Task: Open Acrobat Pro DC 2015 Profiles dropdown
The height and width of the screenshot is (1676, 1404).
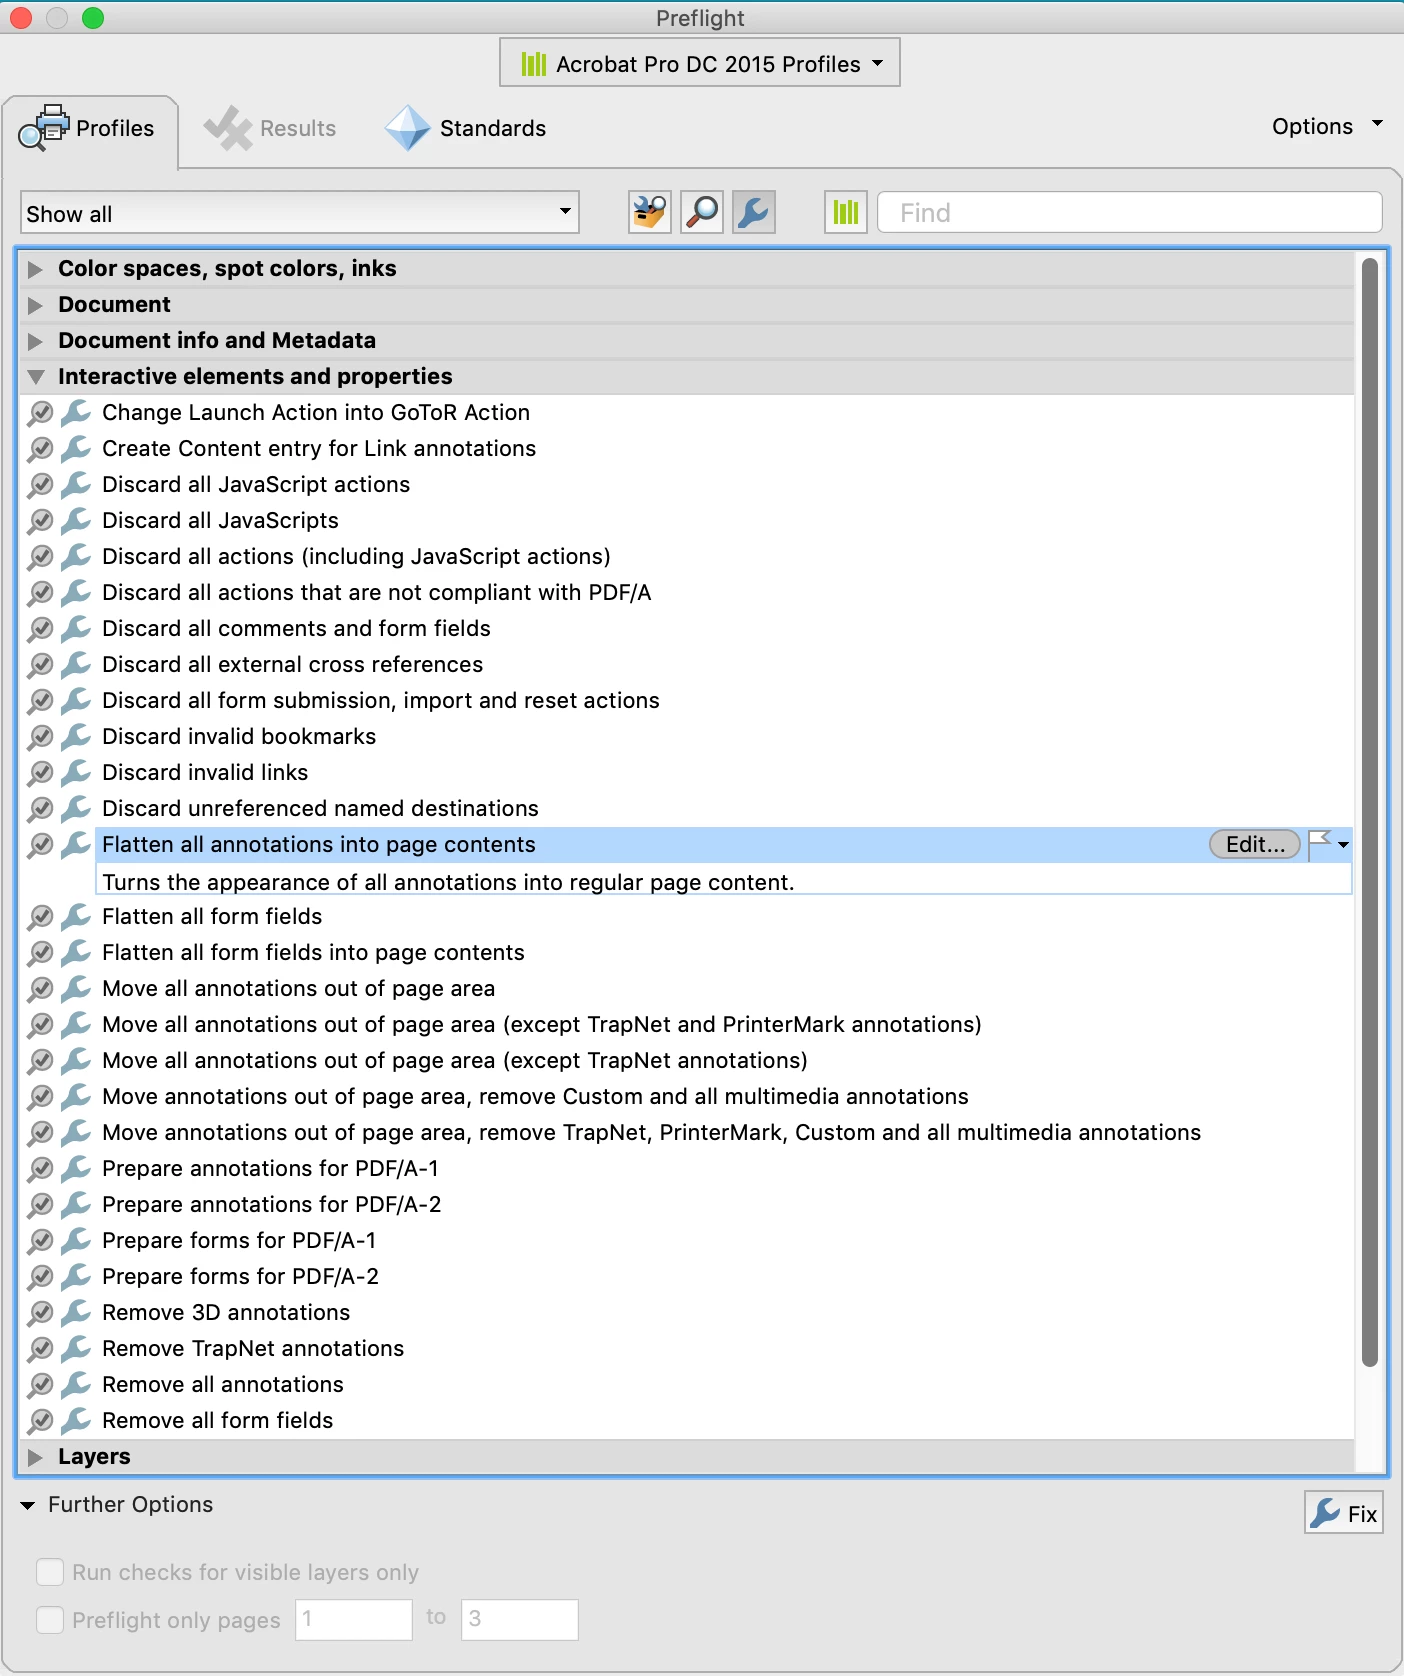Action: (700, 63)
